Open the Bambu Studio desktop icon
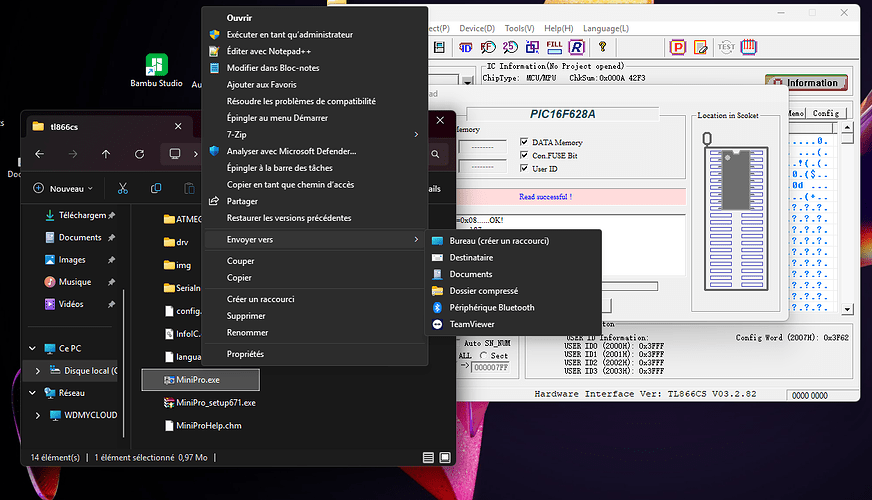 pyautogui.click(x=156, y=71)
